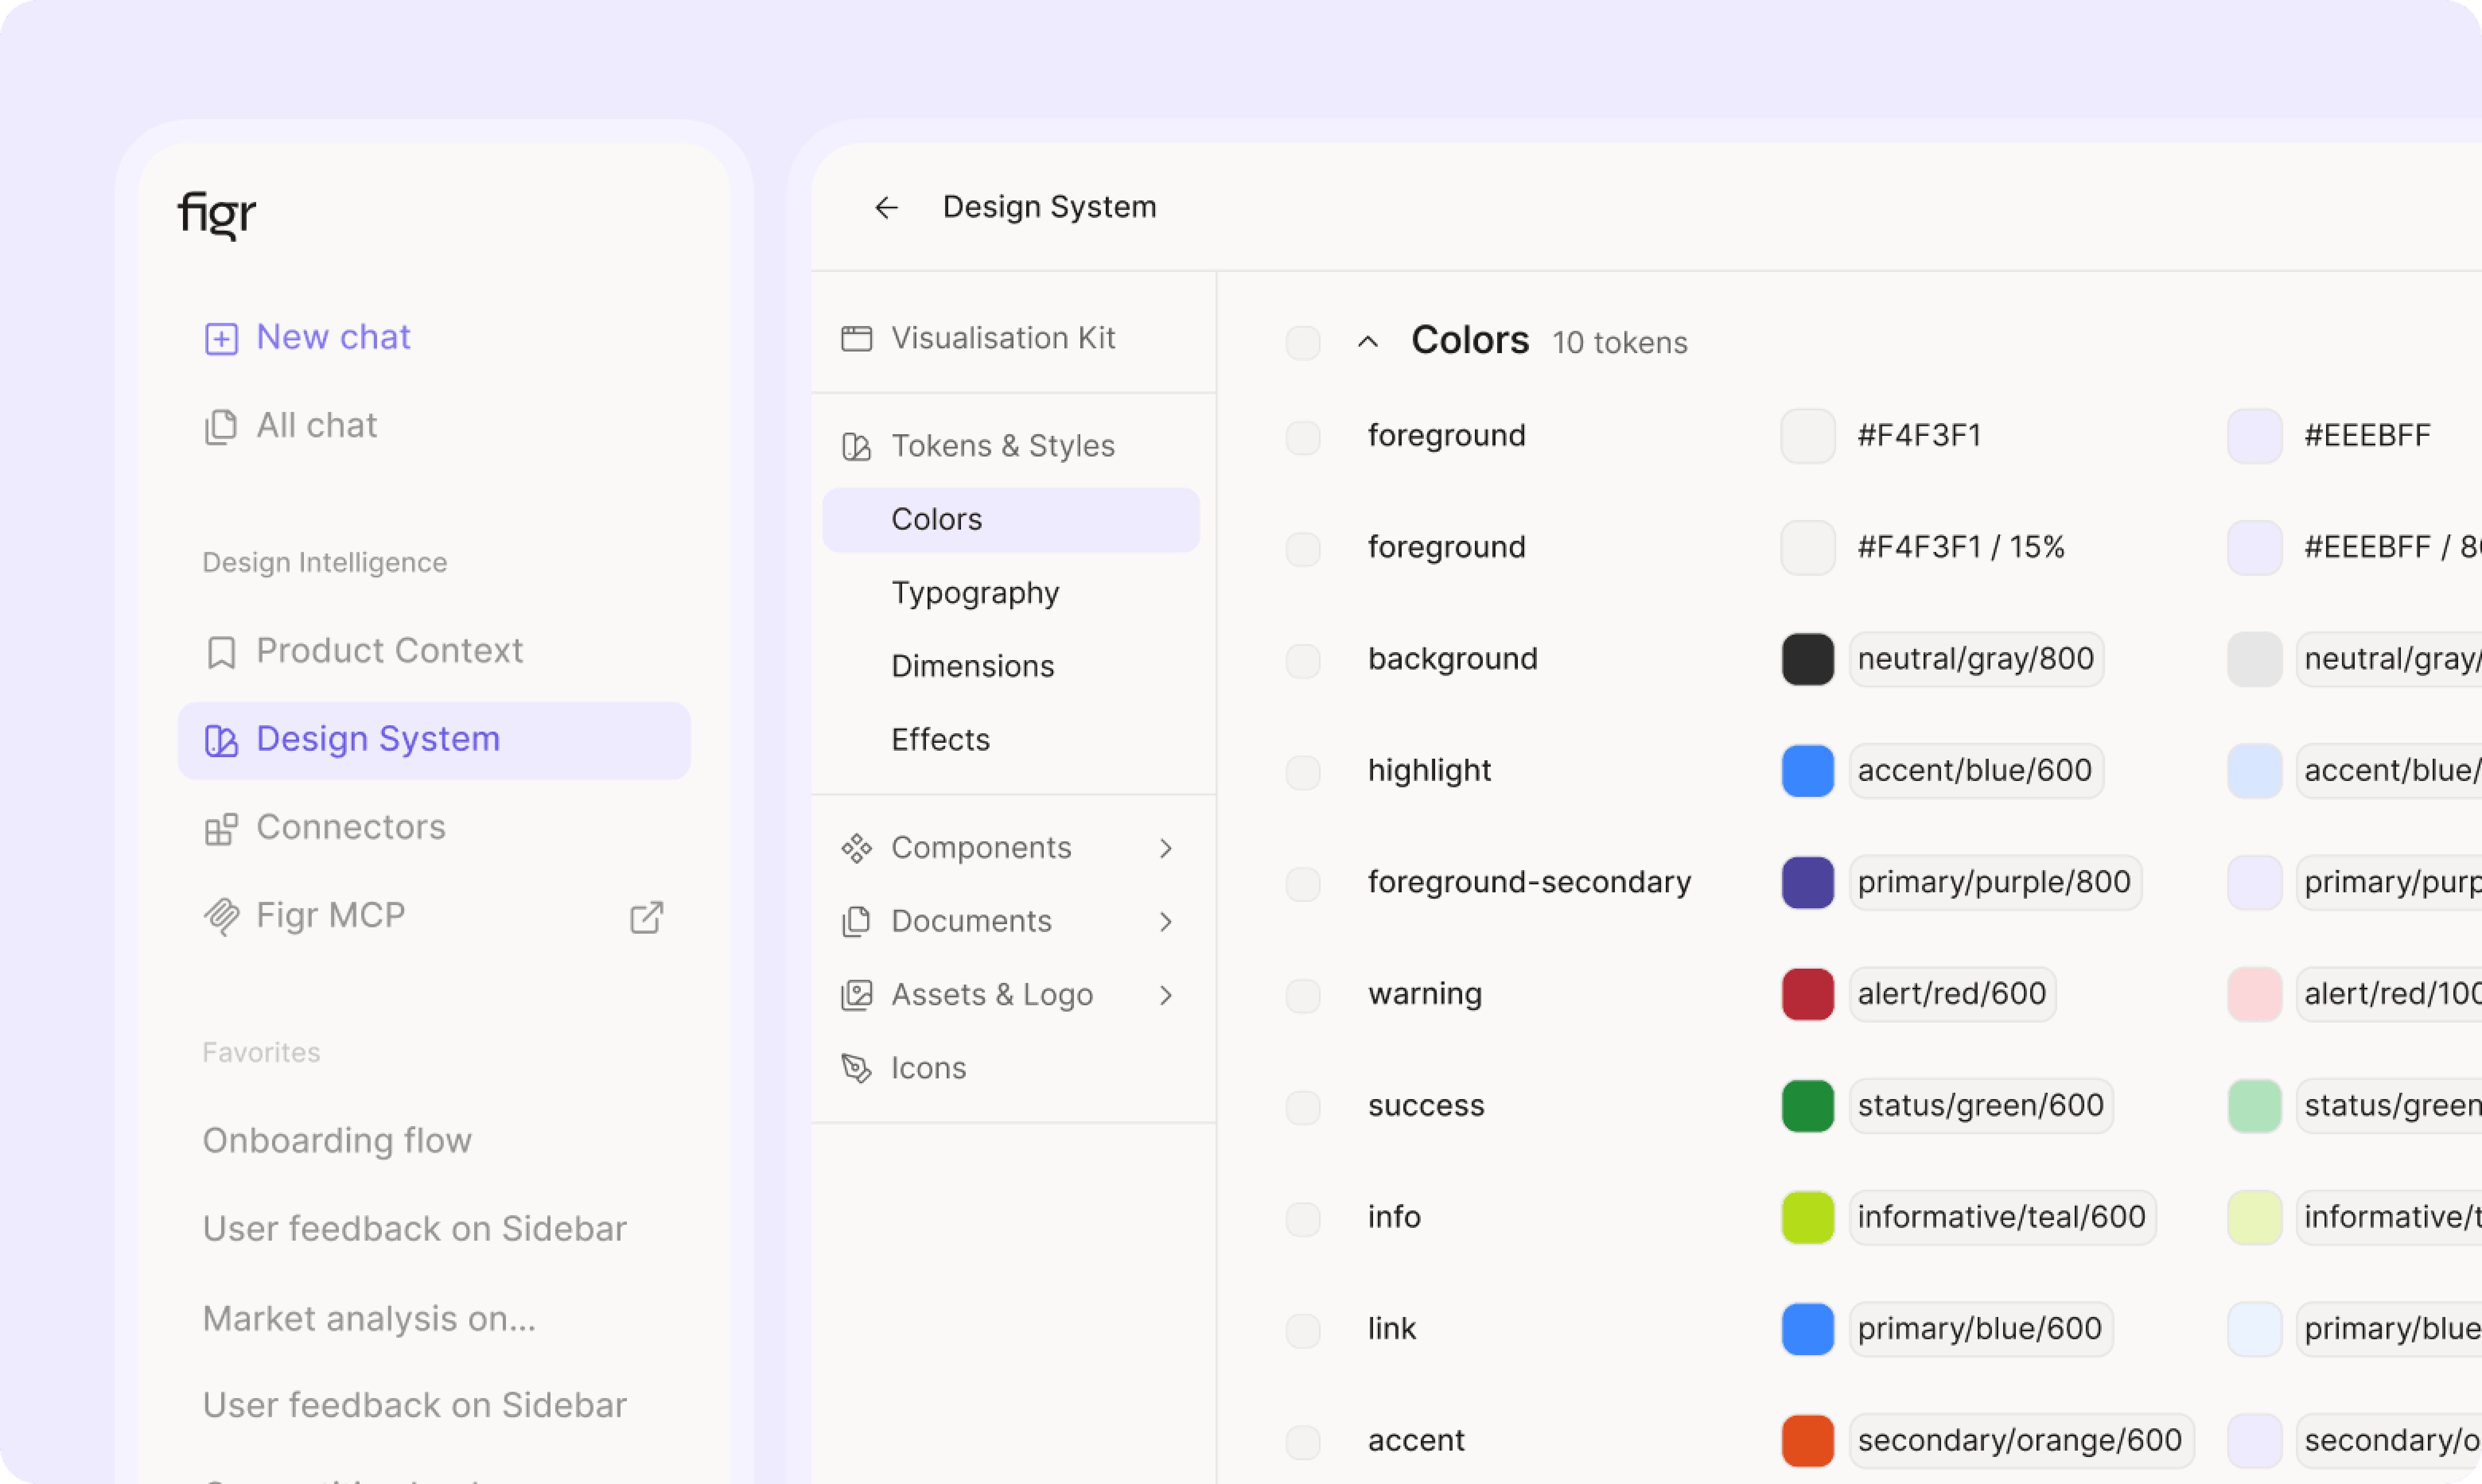Viewport: 2482px width, 1484px height.
Task: Expand the Assets & Logo chevron
Action: (1166, 995)
